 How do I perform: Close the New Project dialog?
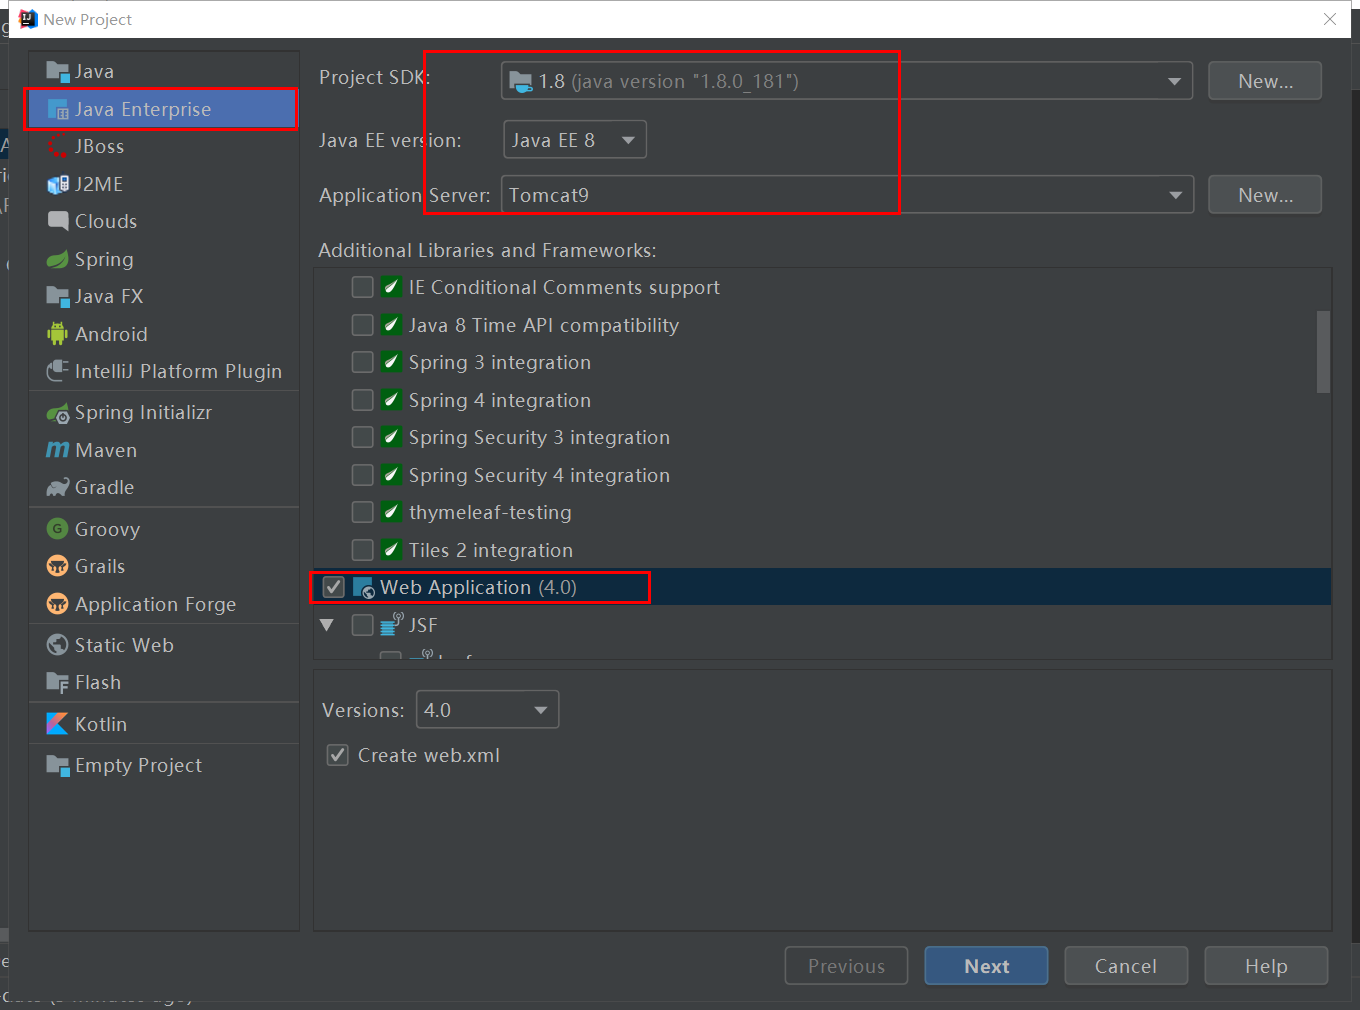point(1330,19)
